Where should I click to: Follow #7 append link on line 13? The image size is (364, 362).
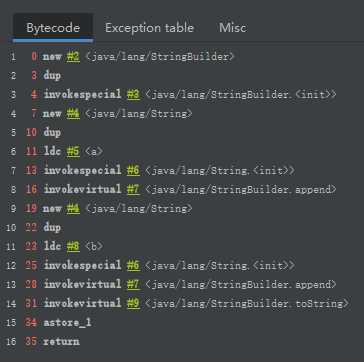point(133,285)
